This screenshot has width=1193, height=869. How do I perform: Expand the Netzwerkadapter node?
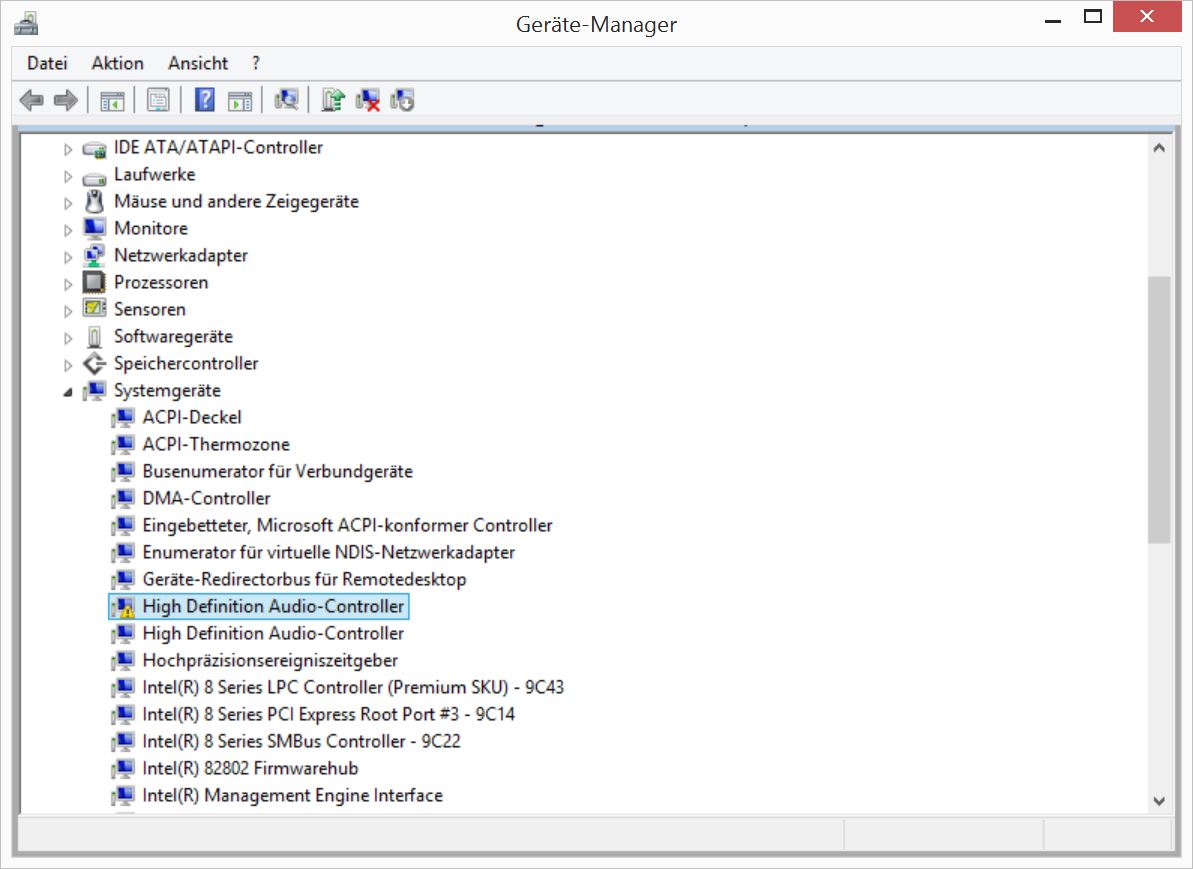pyautogui.click(x=68, y=257)
